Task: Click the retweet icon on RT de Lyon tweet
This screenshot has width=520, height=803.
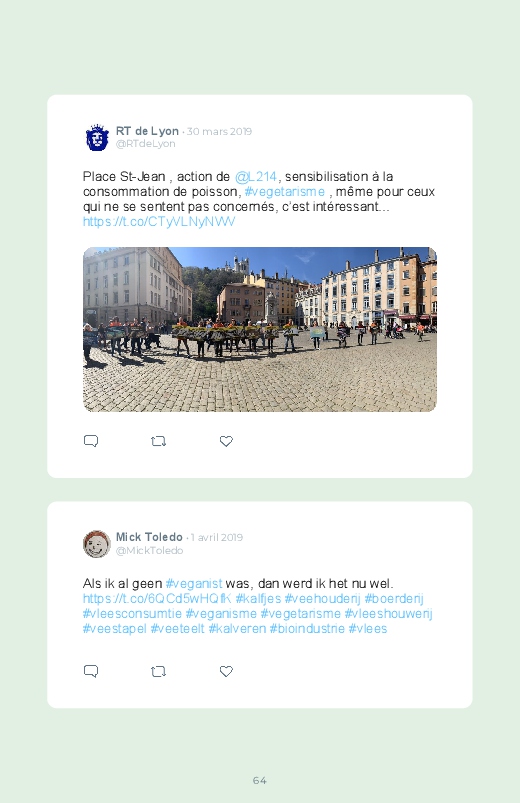Action: (x=158, y=441)
